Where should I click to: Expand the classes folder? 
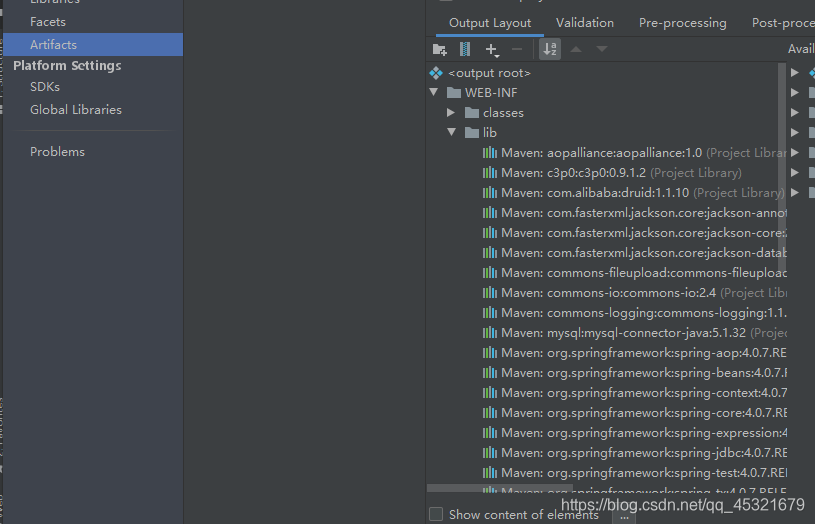(451, 113)
